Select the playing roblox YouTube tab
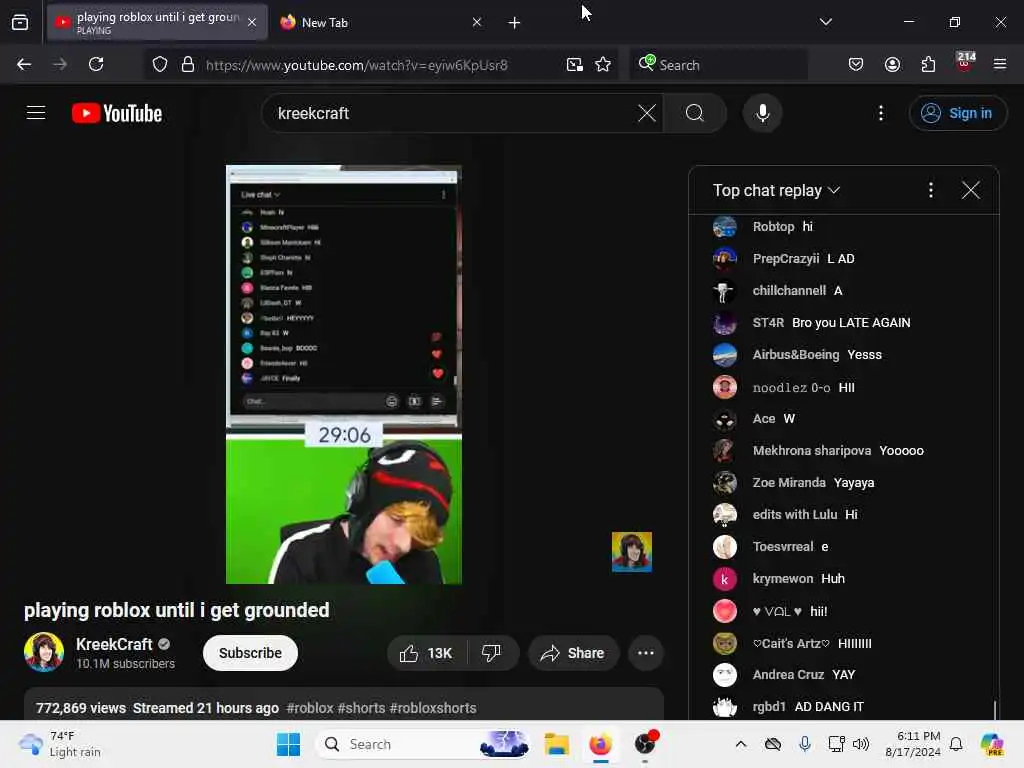 [x=157, y=22]
